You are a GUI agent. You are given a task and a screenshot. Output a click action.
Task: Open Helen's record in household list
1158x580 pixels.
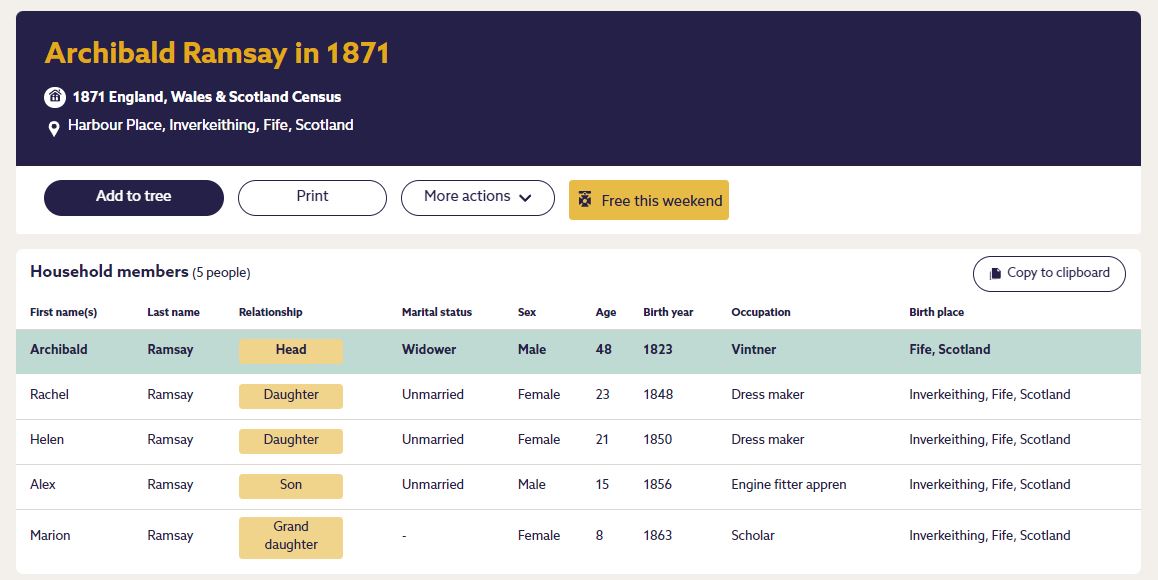47,440
